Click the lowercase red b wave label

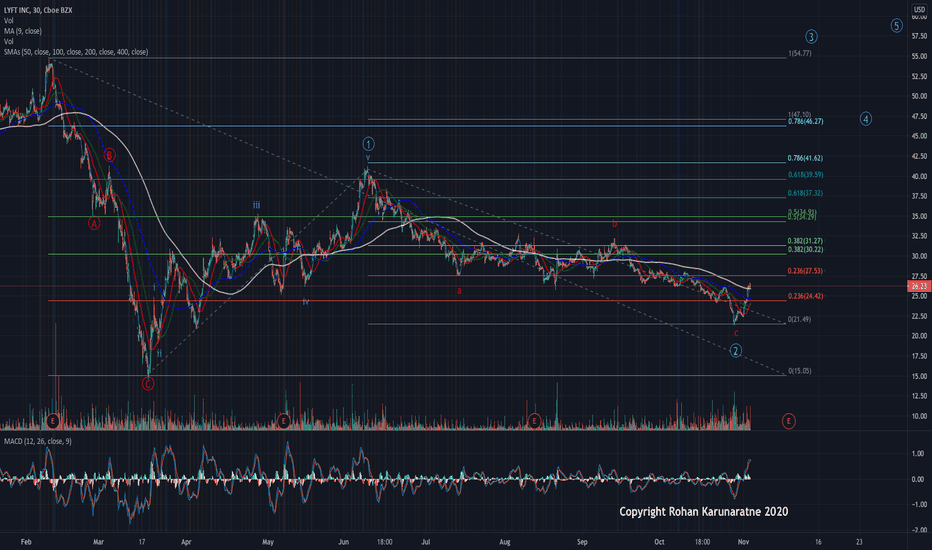click(615, 224)
